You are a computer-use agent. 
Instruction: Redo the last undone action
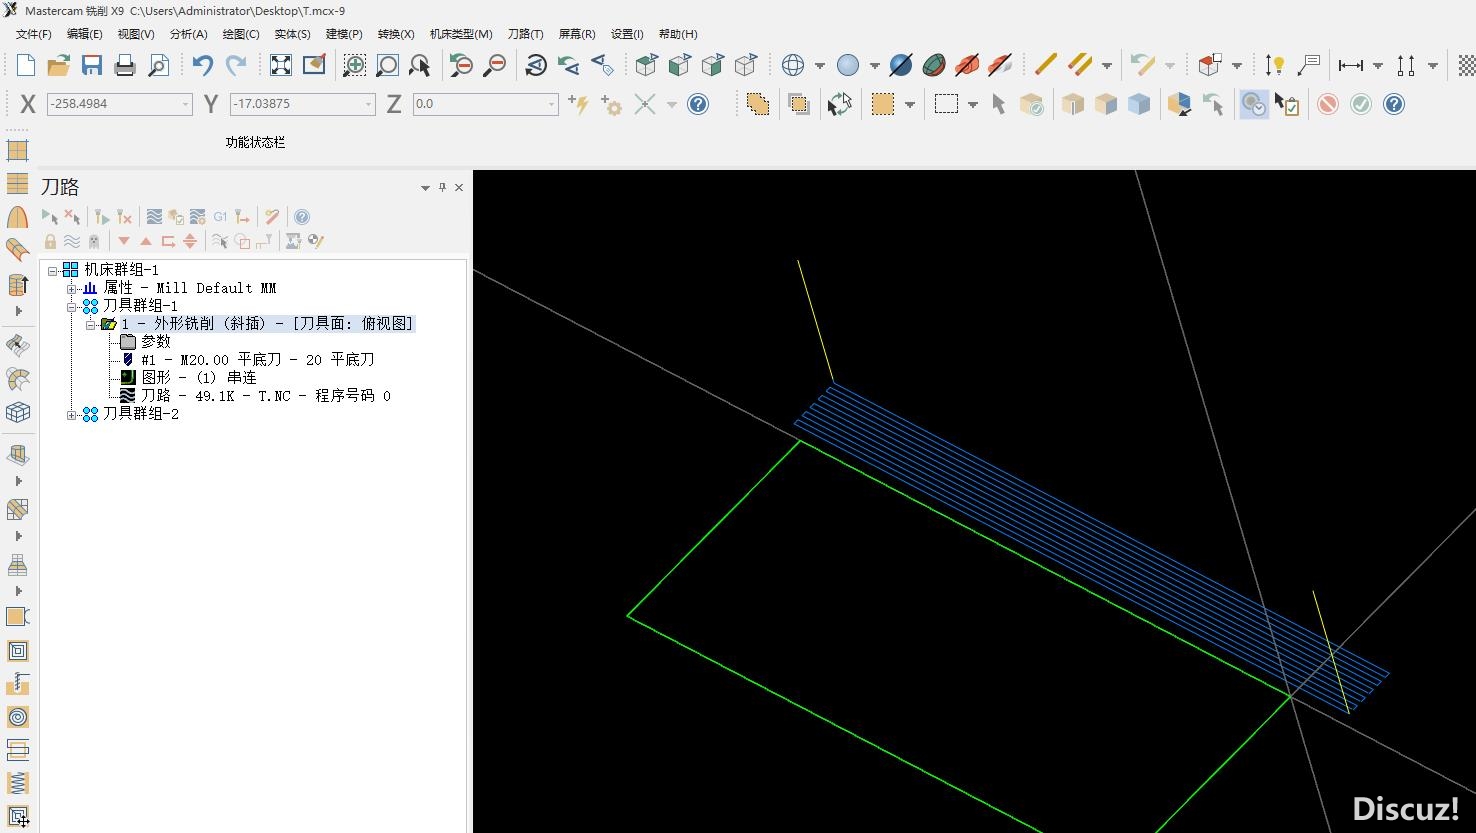point(236,65)
